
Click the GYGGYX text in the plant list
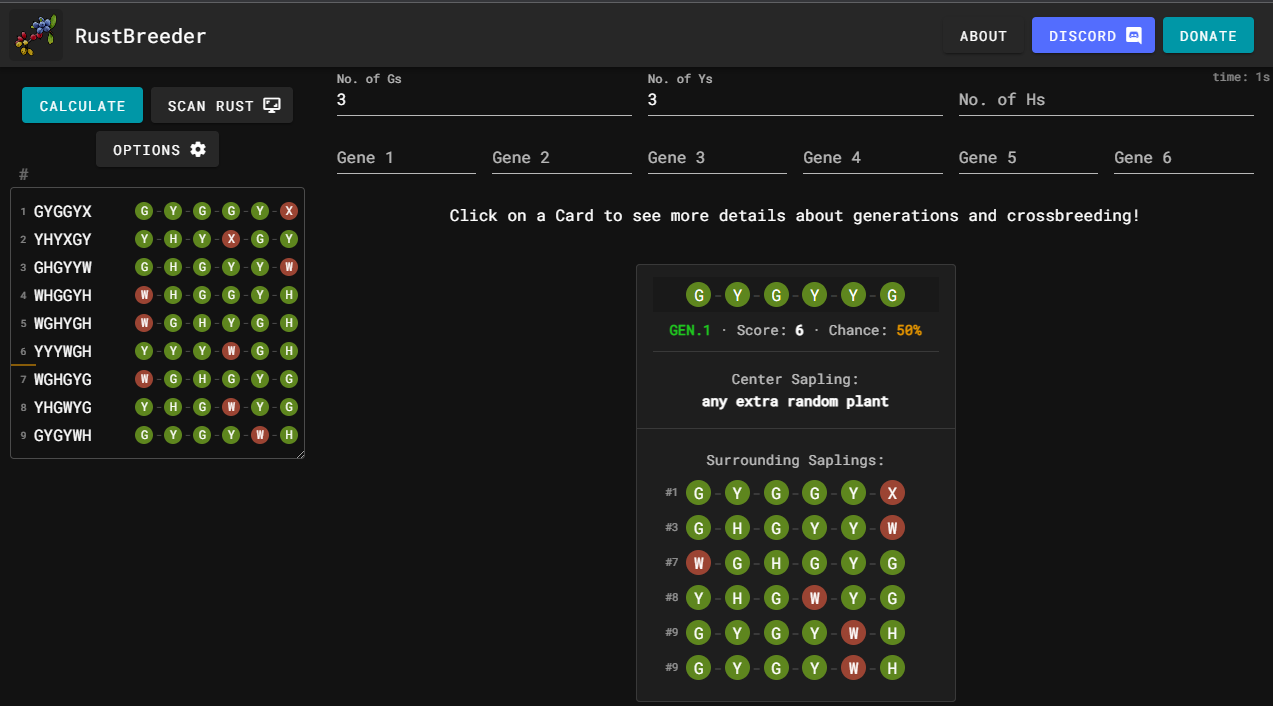[x=63, y=212]
